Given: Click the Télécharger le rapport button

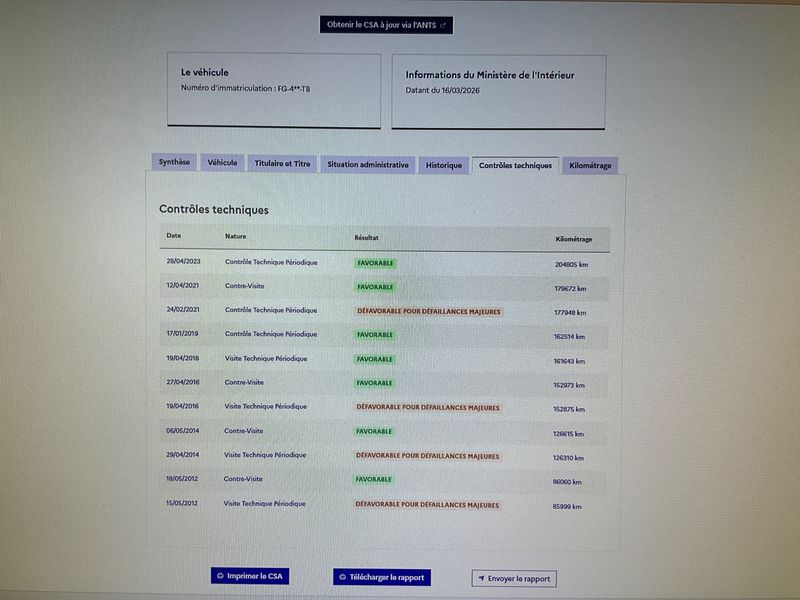Looking at the screenshot, I should (382, 577).
